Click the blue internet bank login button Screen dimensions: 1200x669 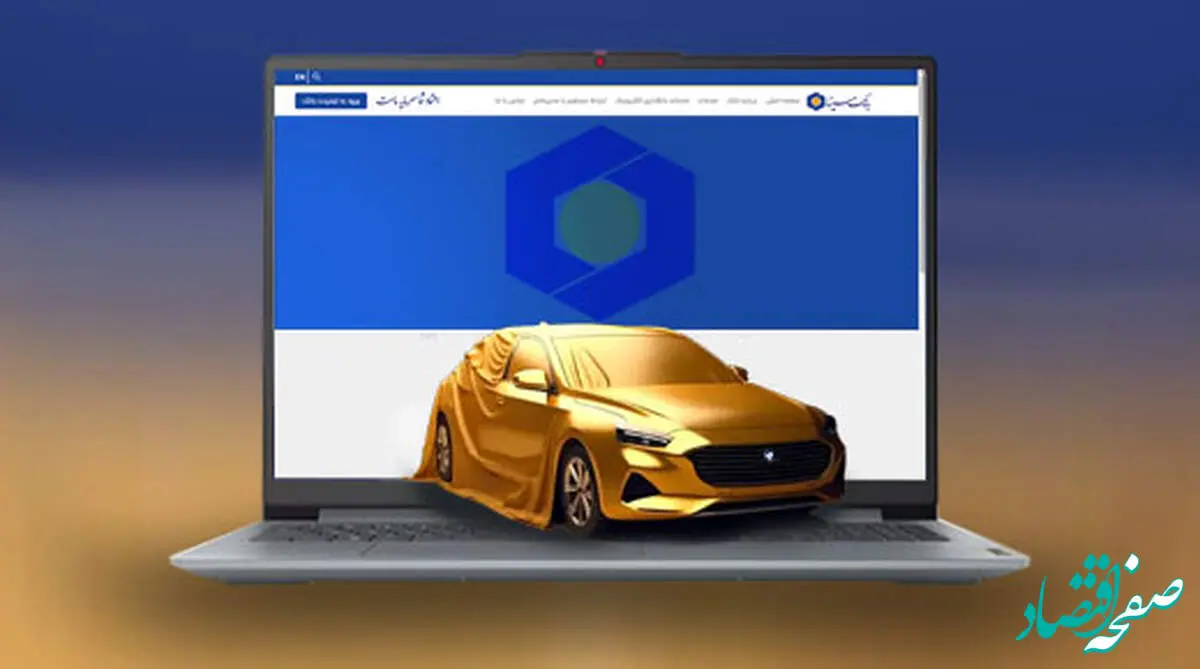coord(331,101)
